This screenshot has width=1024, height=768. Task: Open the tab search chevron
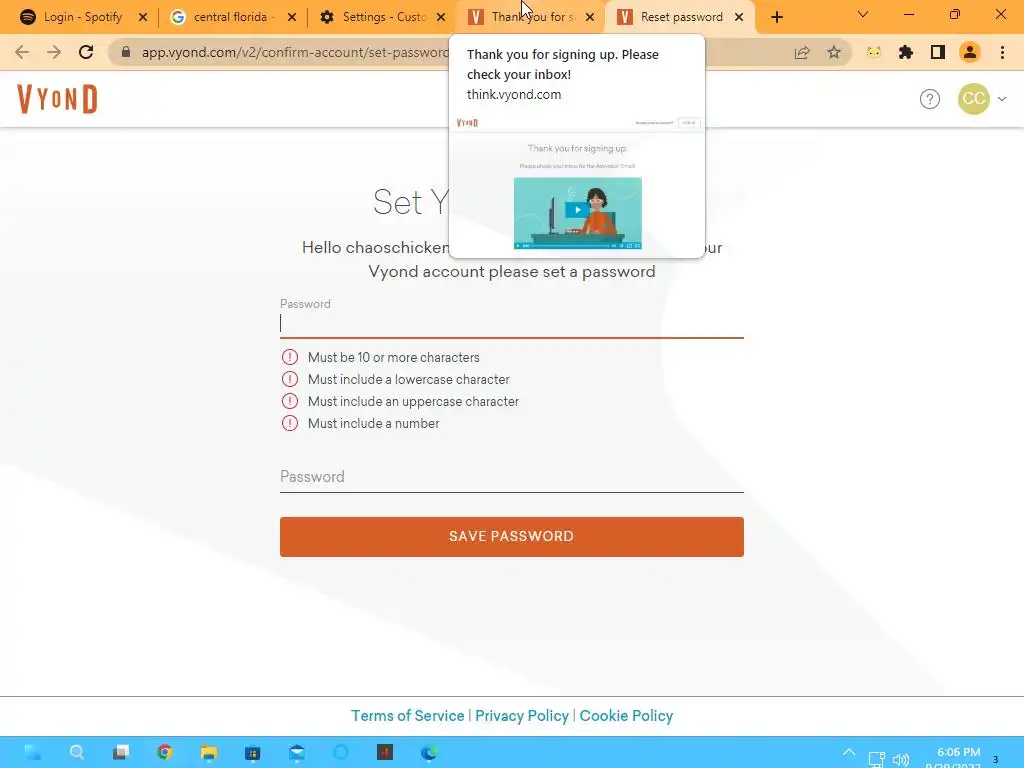[863, 14]
